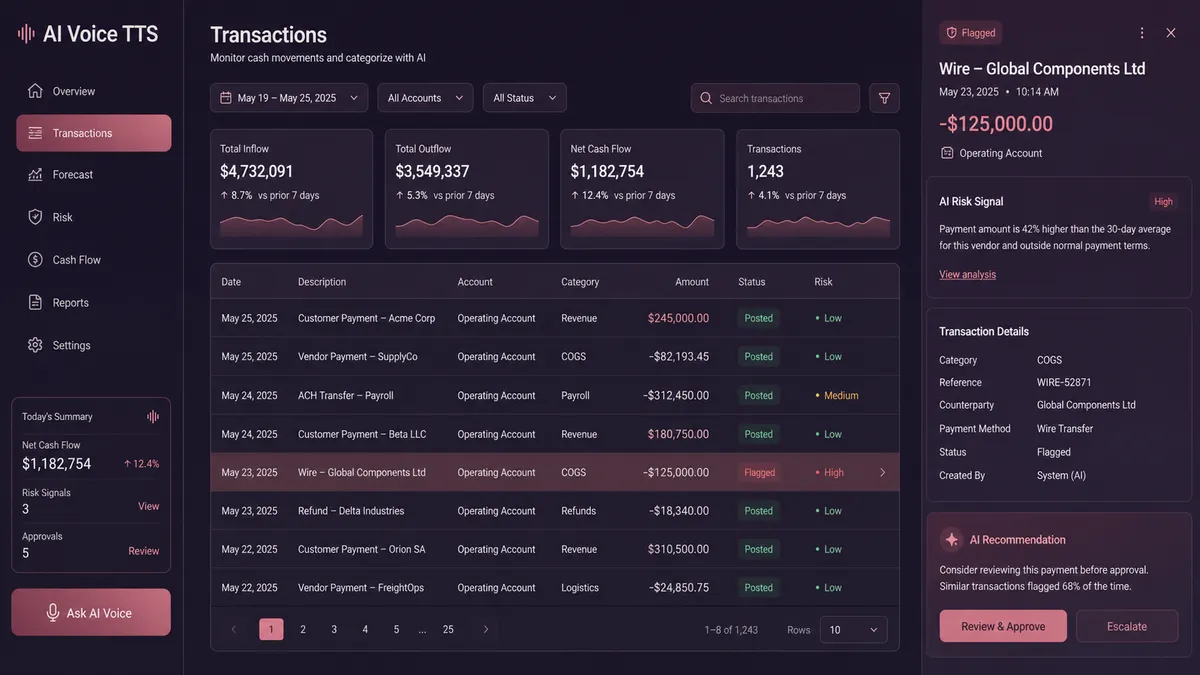Open Risk in the sidebar

pyautogui.click(x=93, y=217)
